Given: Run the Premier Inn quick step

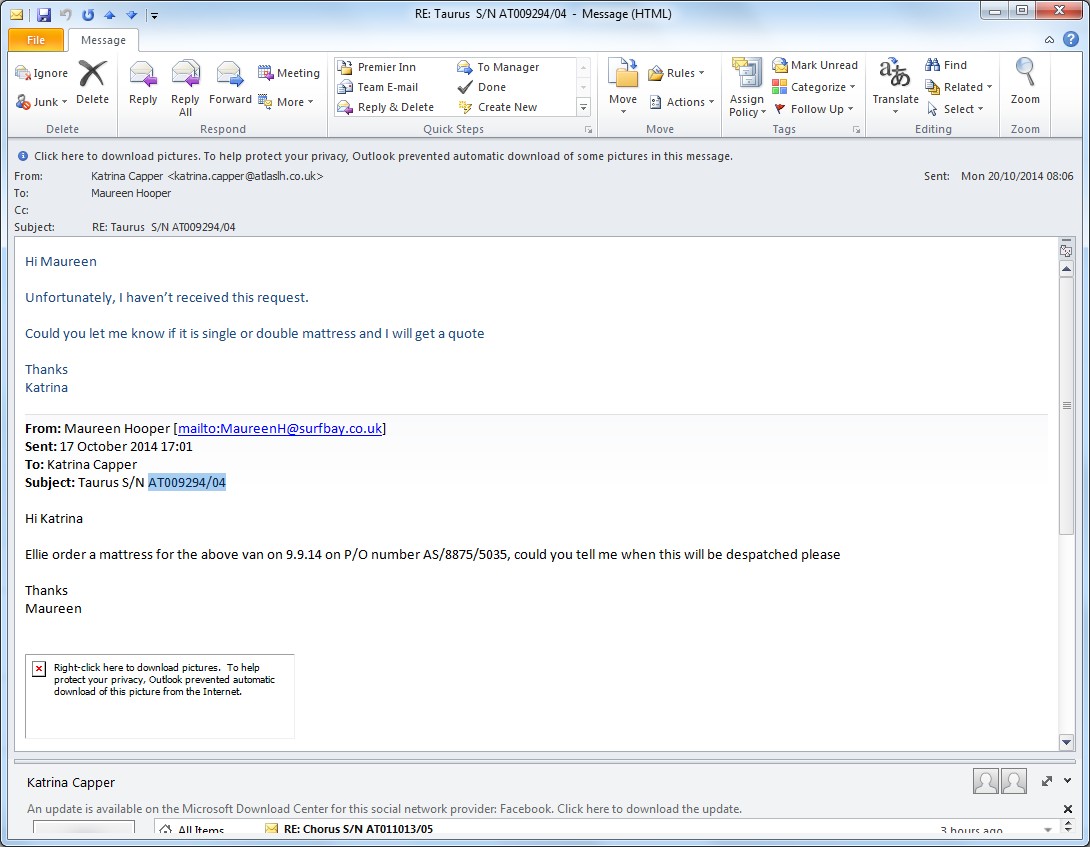Looking at the screenshot, I should click(x=376, y=67).
